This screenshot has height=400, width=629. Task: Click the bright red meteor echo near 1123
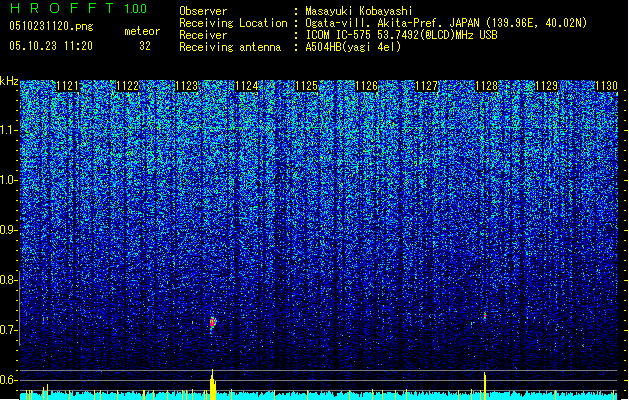point(213,322)
